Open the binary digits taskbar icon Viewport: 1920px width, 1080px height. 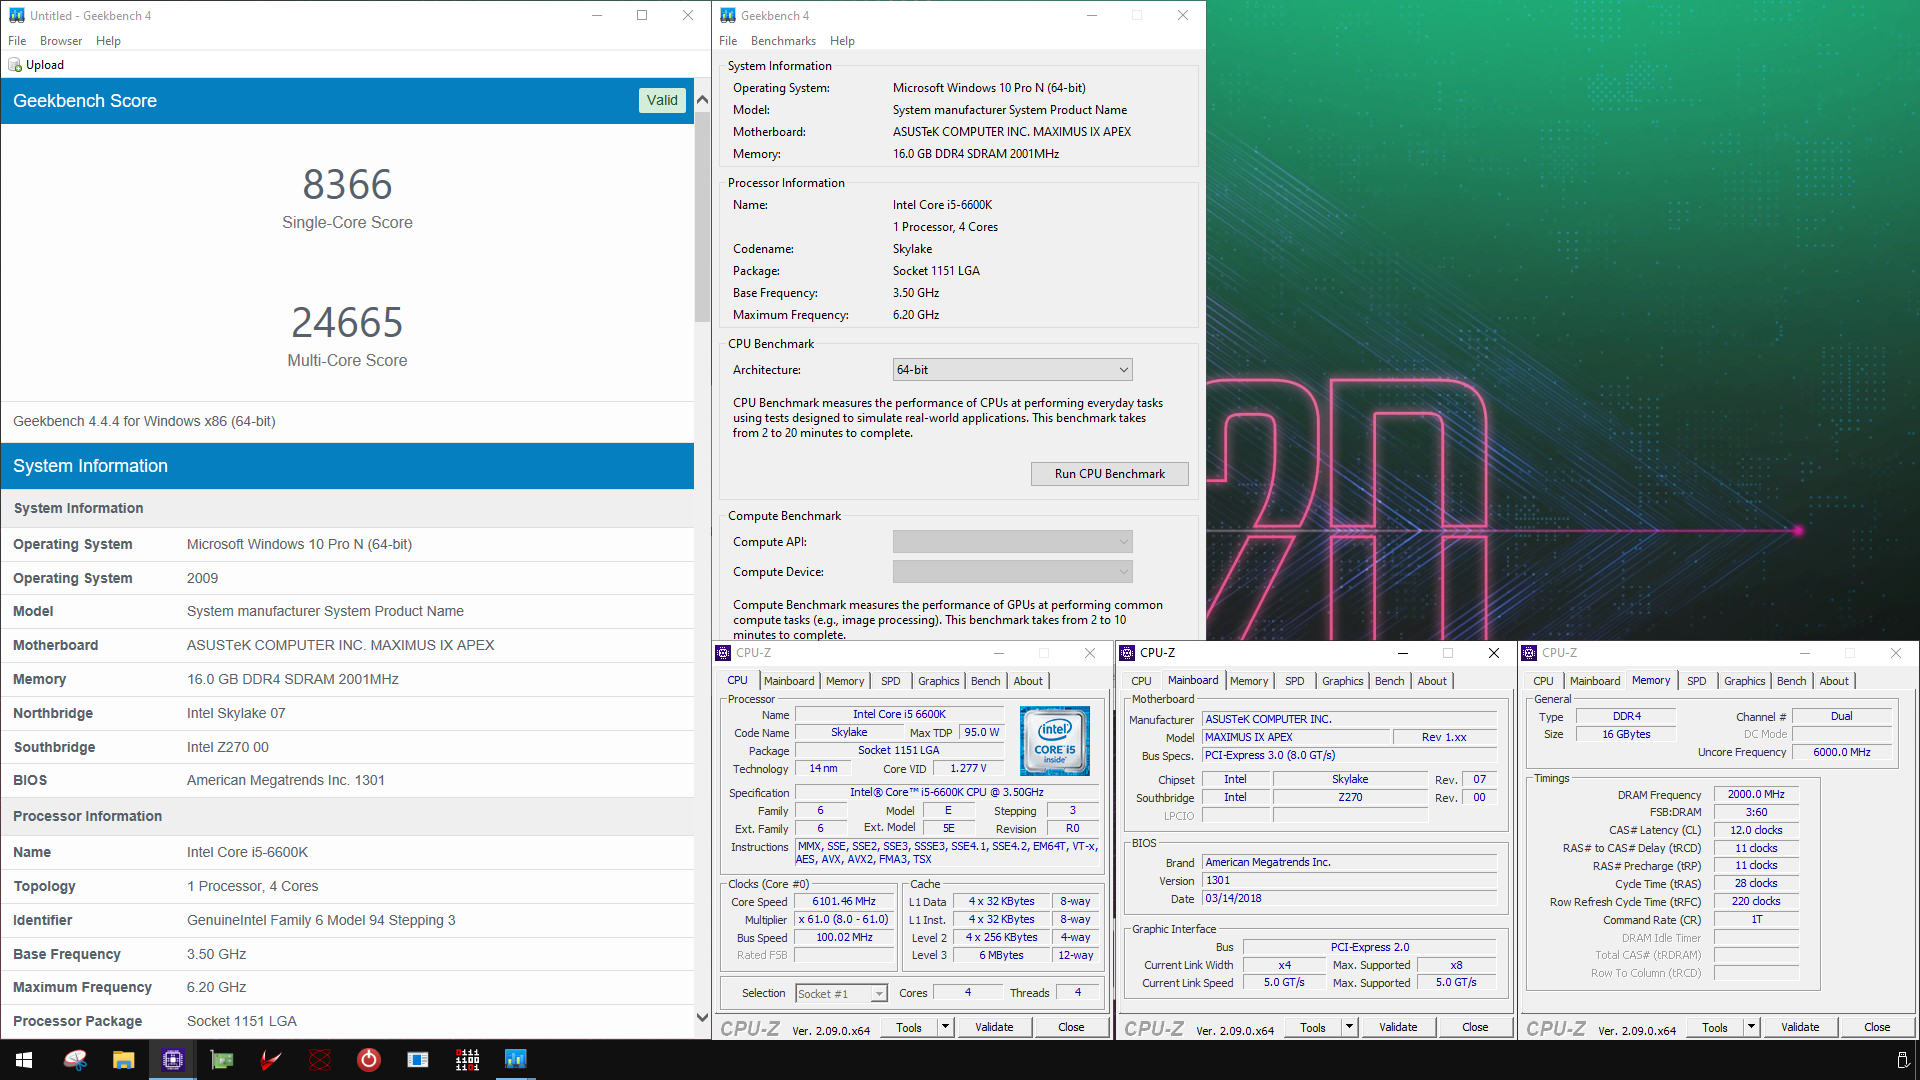tap(467, 1060)
